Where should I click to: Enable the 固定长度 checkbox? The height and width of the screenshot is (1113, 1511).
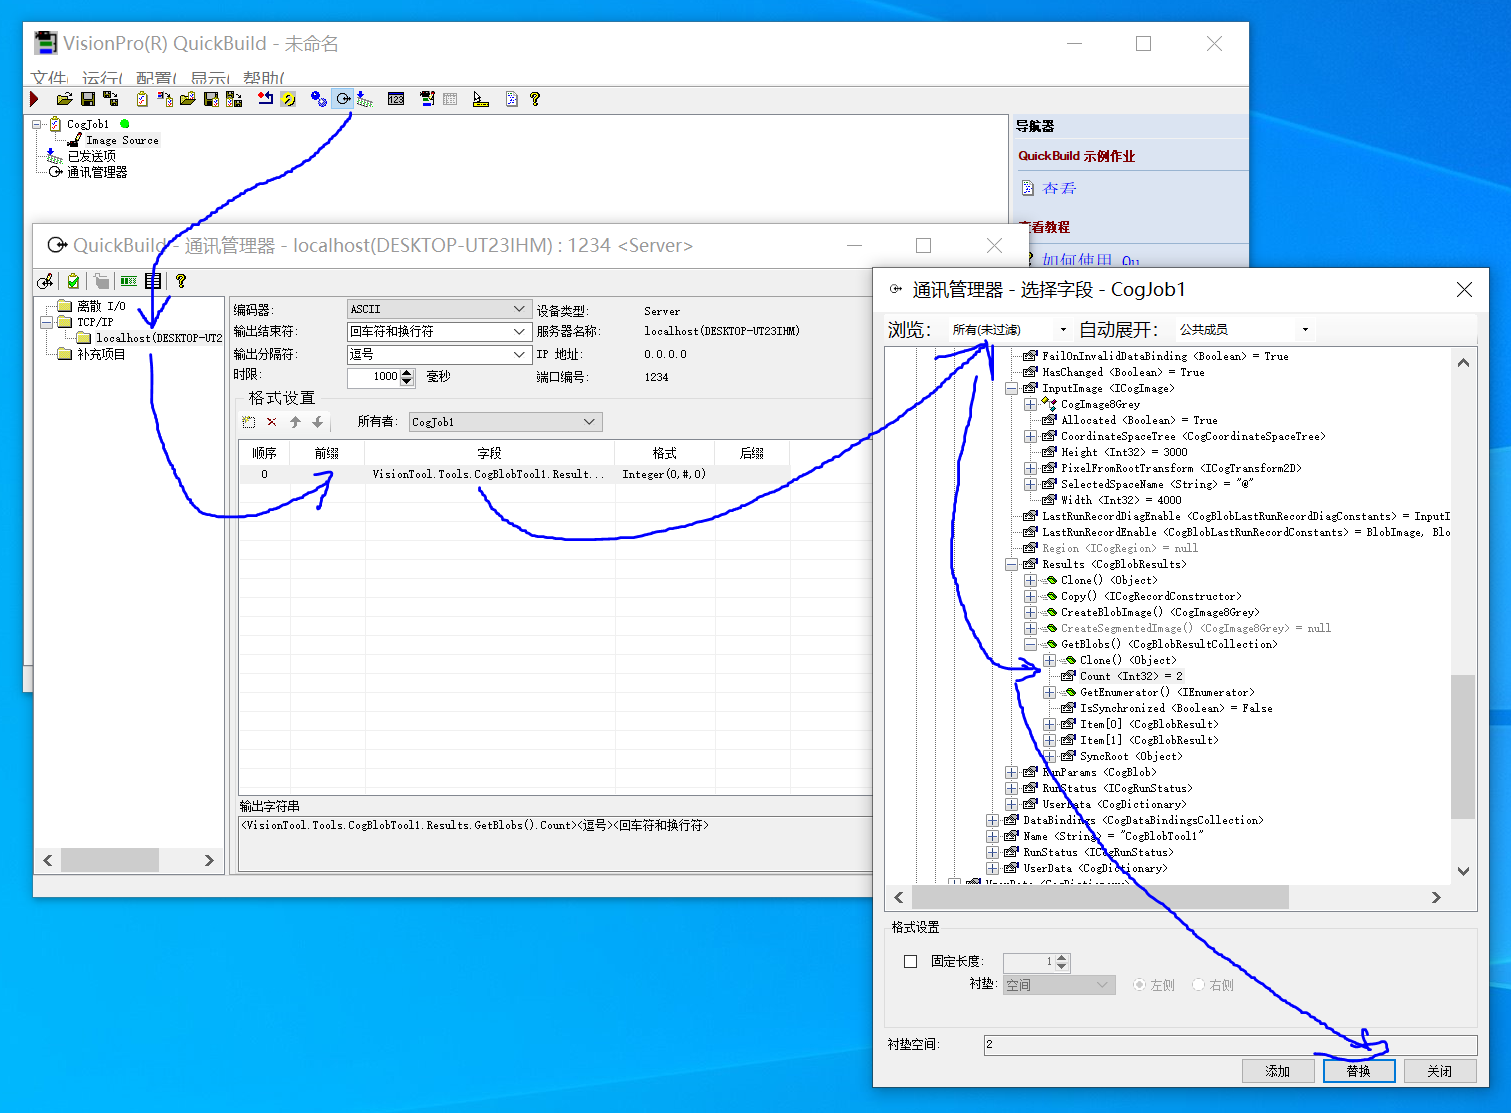click(x=910, y=961)
